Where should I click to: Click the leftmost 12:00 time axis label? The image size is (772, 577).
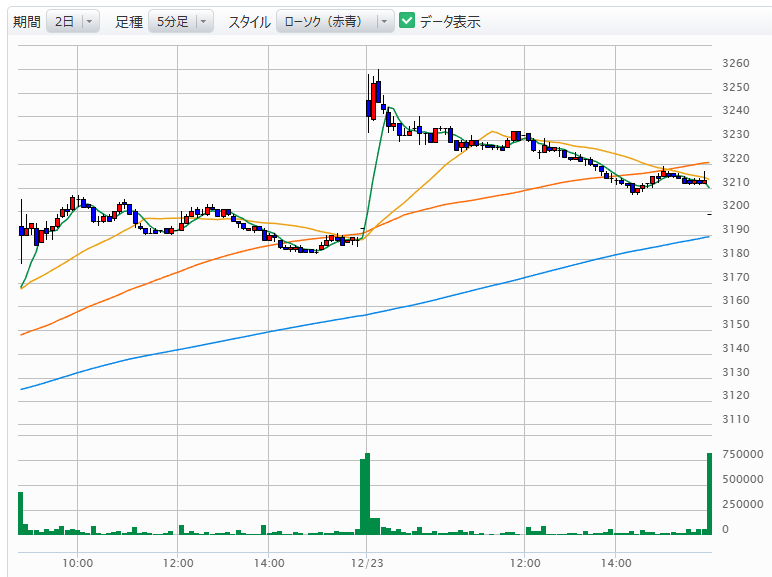[177, 563]
